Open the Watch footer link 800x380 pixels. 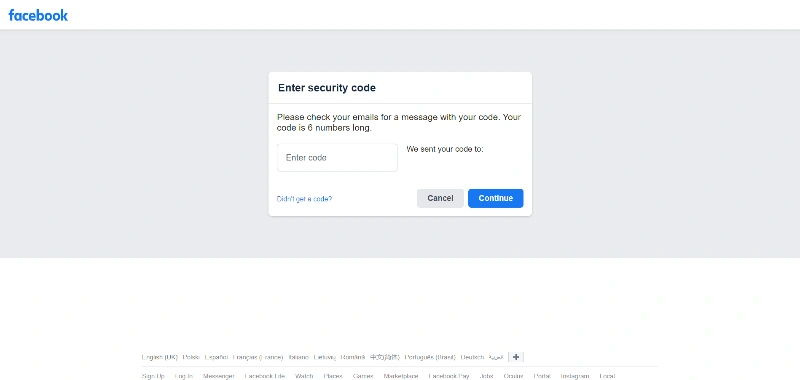[x=304, y=376]
